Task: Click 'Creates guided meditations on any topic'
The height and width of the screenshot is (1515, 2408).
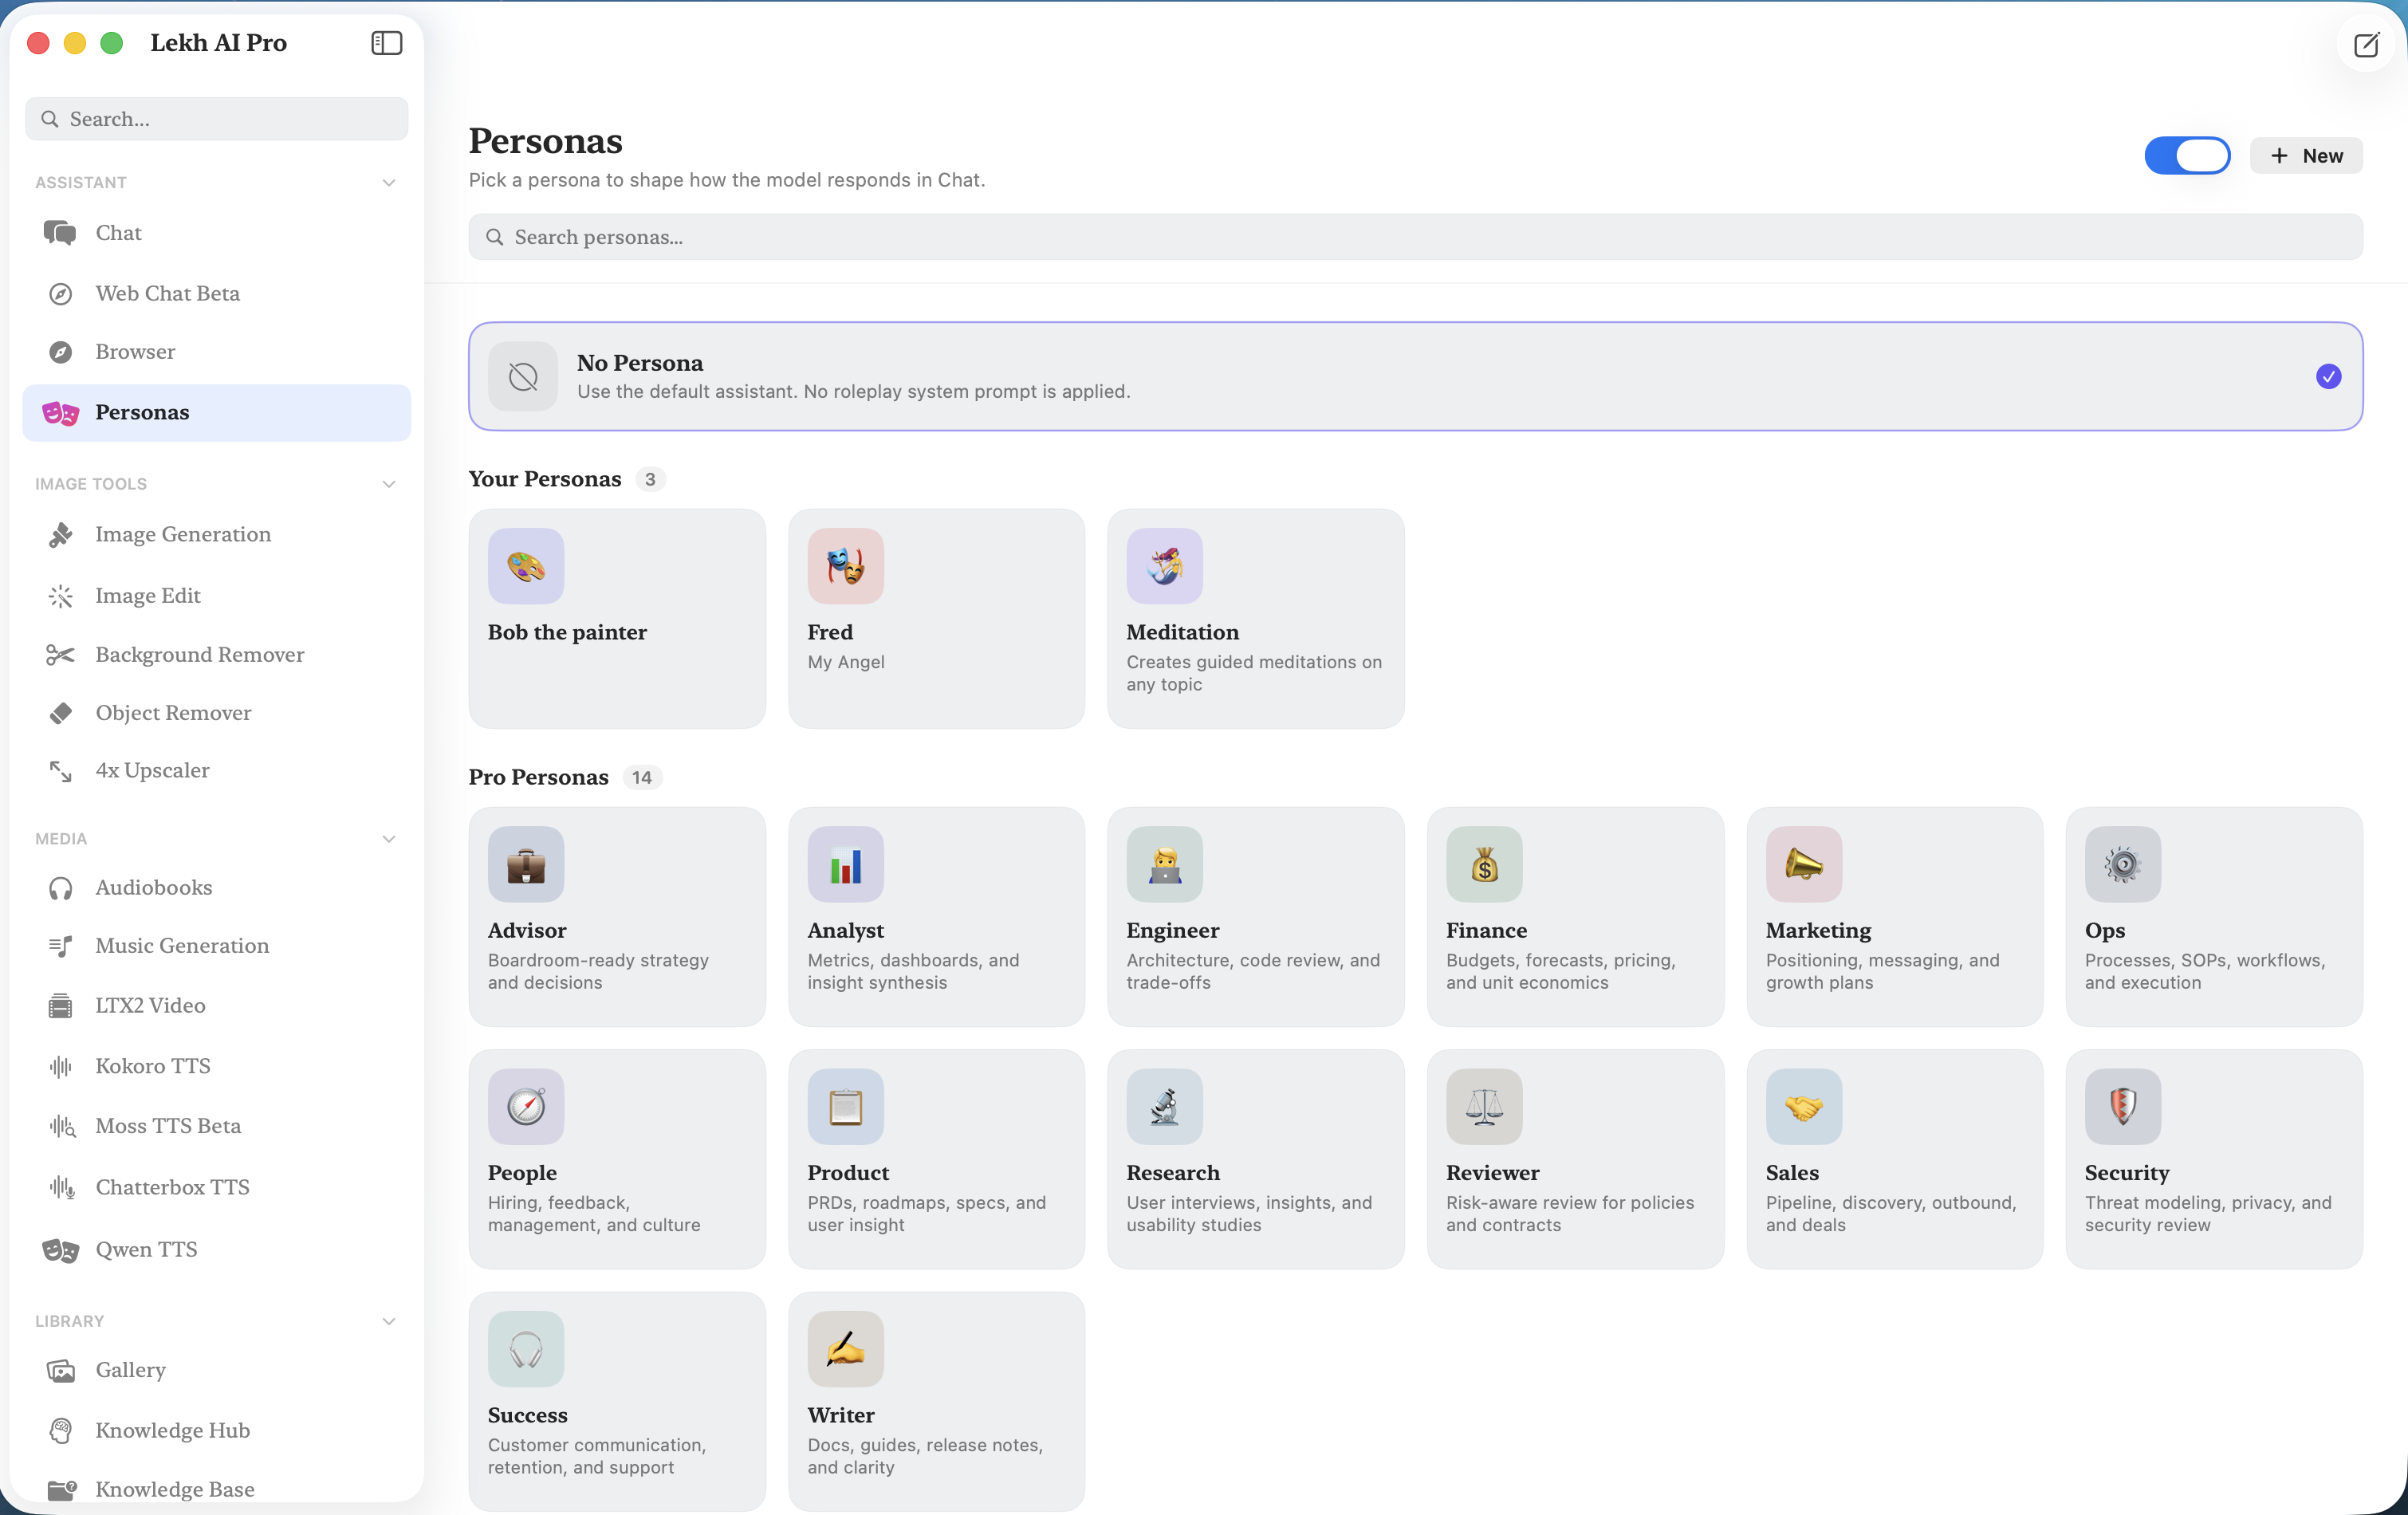Action: point(1254,673)
